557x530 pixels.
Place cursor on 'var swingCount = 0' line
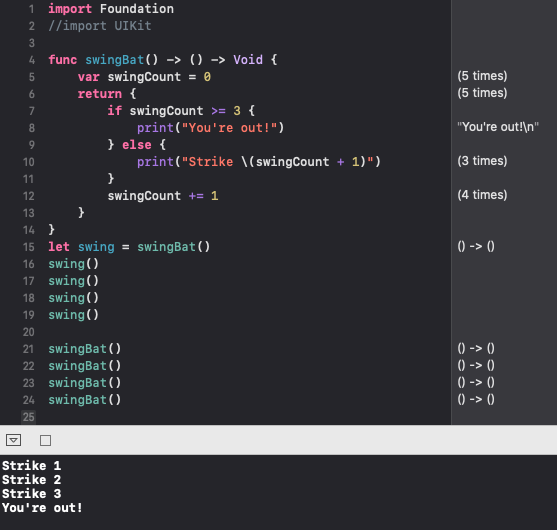coord(144,77)
